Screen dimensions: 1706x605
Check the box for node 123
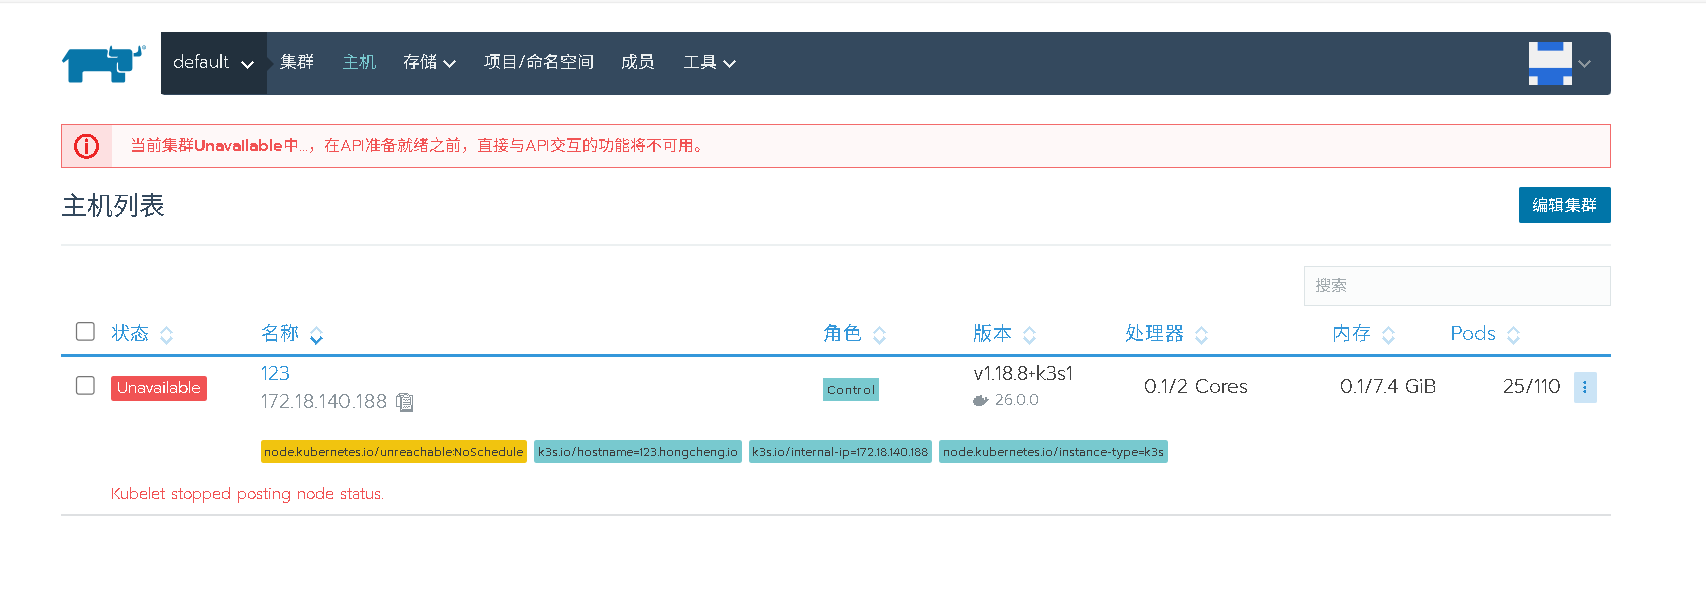[85, 386]
